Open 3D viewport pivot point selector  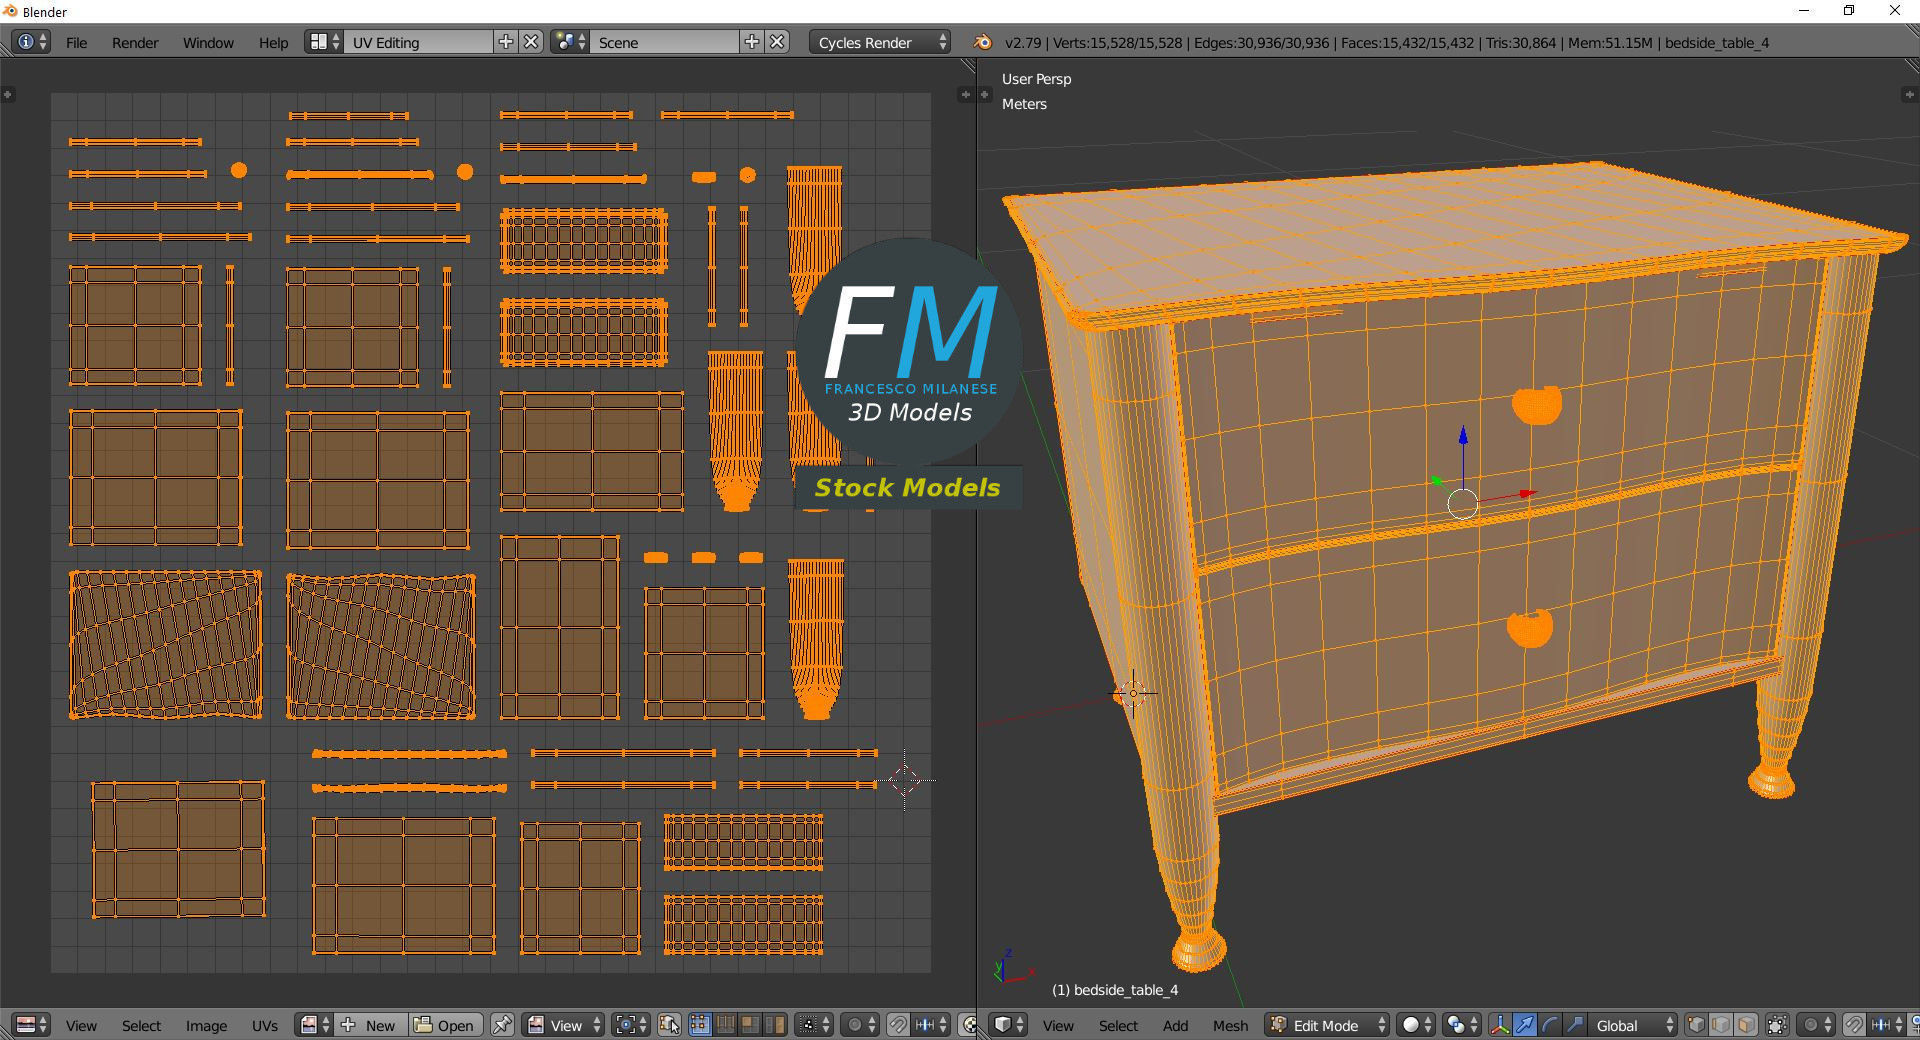(1461, 1025)
